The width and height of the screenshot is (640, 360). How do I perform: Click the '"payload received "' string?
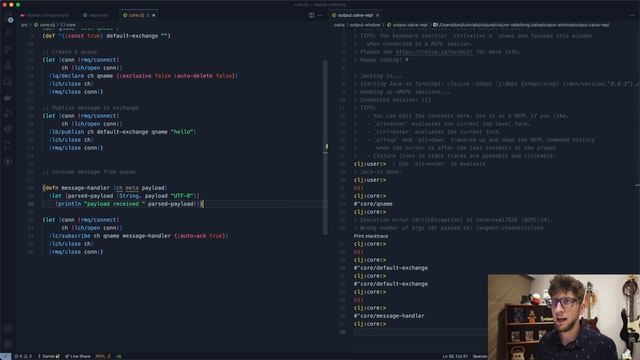115,204
